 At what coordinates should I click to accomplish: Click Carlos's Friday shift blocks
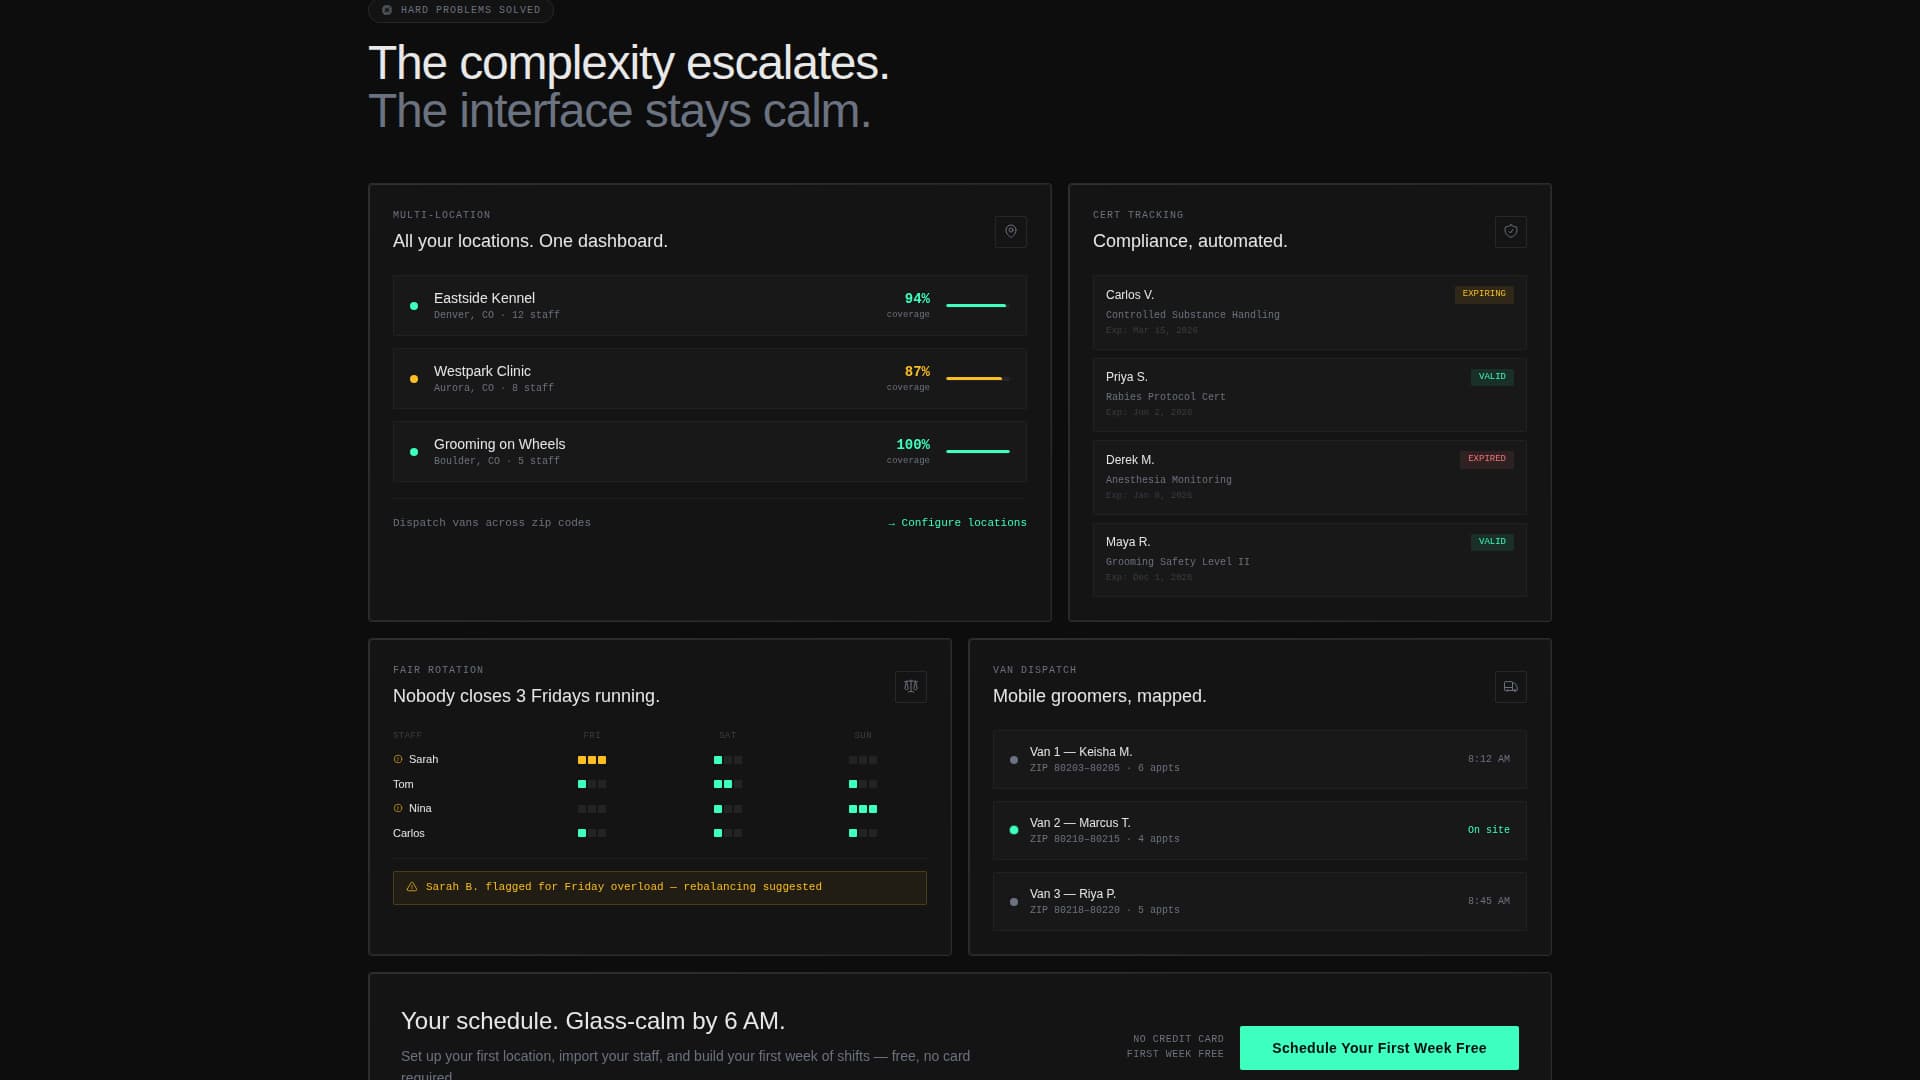coord(592,833)
